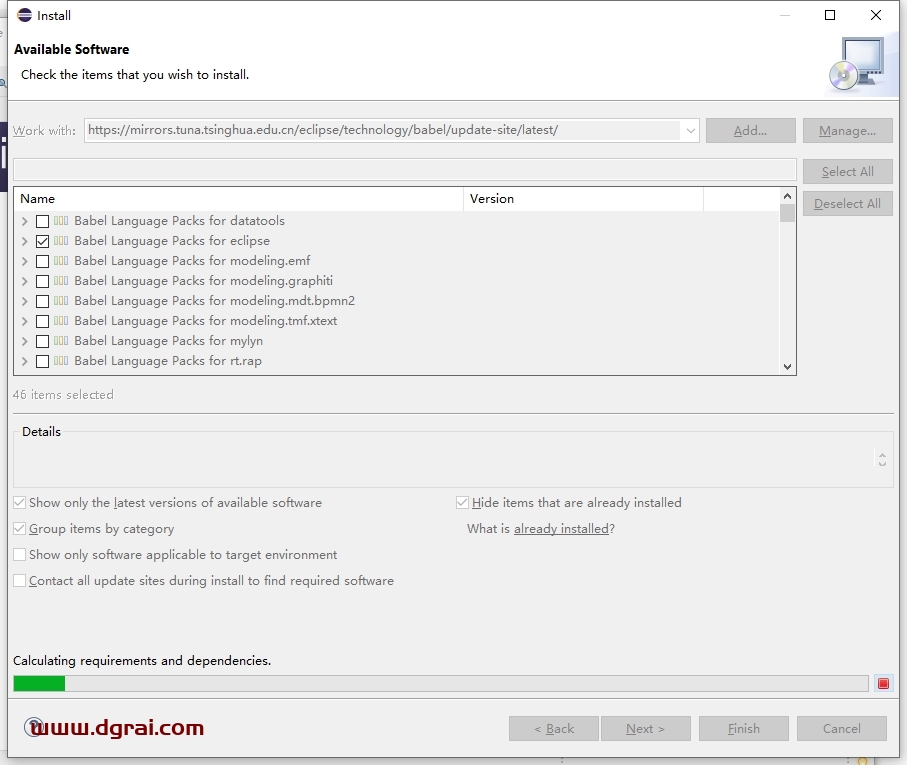Click the category icon for datatools pack
This screenshot has width=907, height=765.
point(61,220)
